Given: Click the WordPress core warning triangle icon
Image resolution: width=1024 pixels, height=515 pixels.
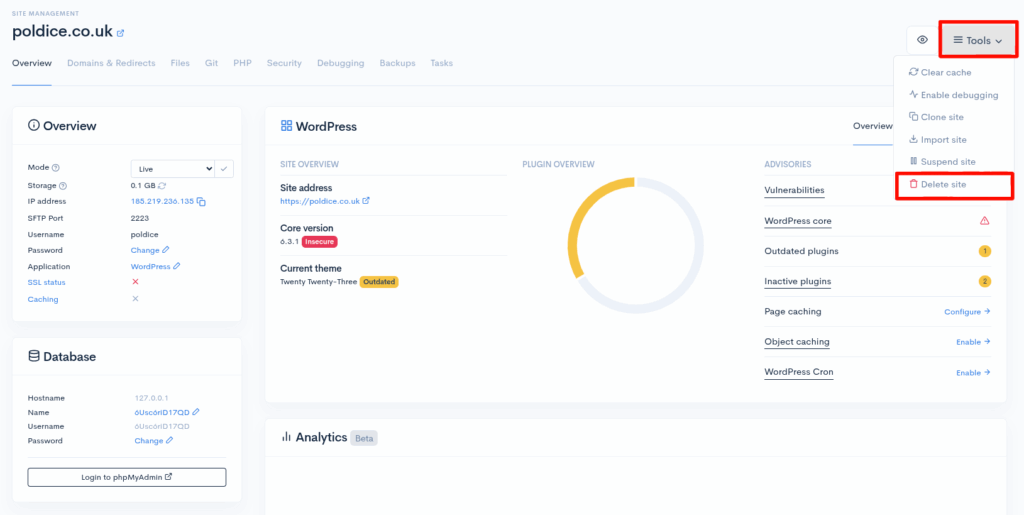Looking at the screenshot, I should (x=984, y=221).
